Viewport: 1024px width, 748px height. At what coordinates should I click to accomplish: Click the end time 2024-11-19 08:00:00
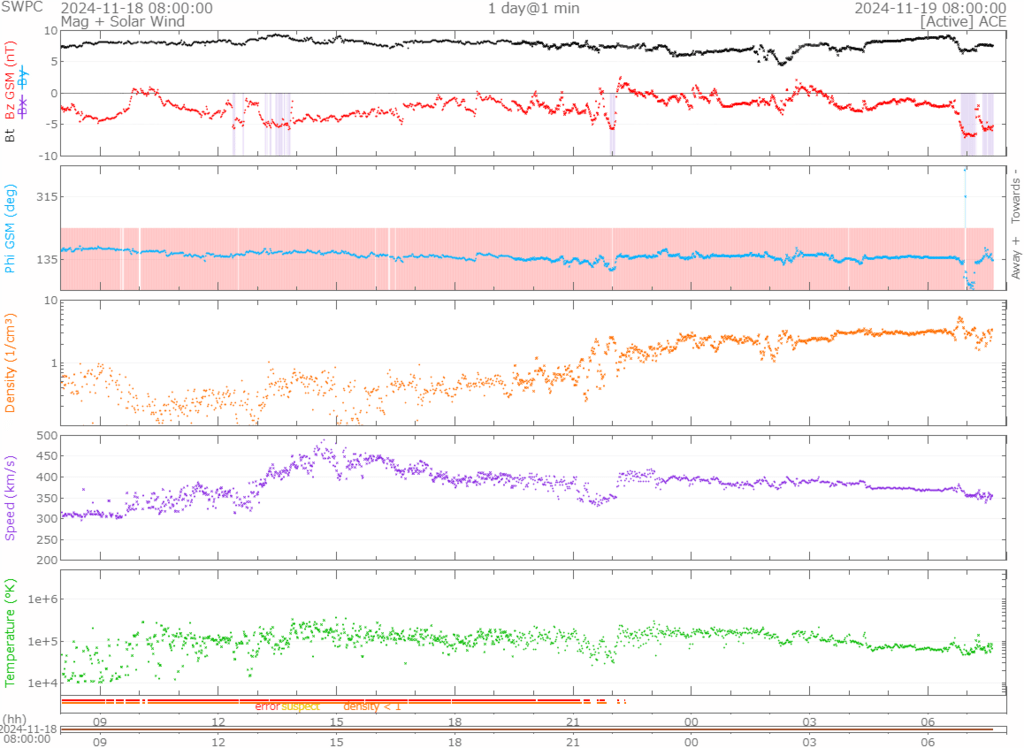(x=930, y=8)
